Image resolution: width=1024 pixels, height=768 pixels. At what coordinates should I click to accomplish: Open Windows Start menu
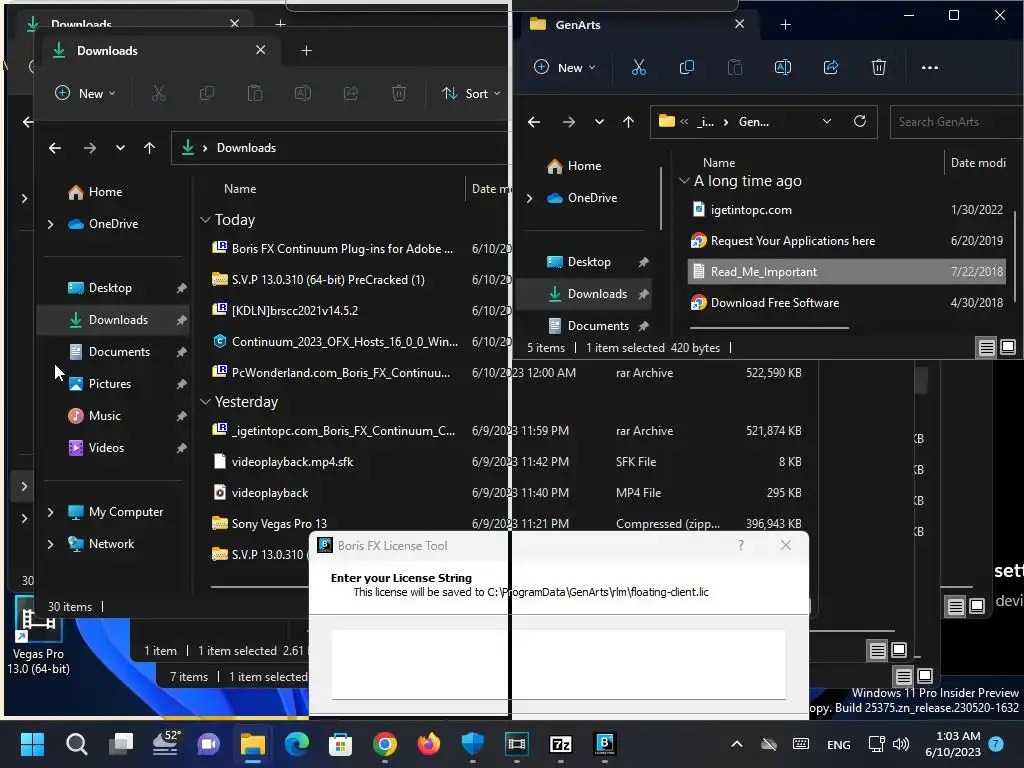[x=32, y=744]
